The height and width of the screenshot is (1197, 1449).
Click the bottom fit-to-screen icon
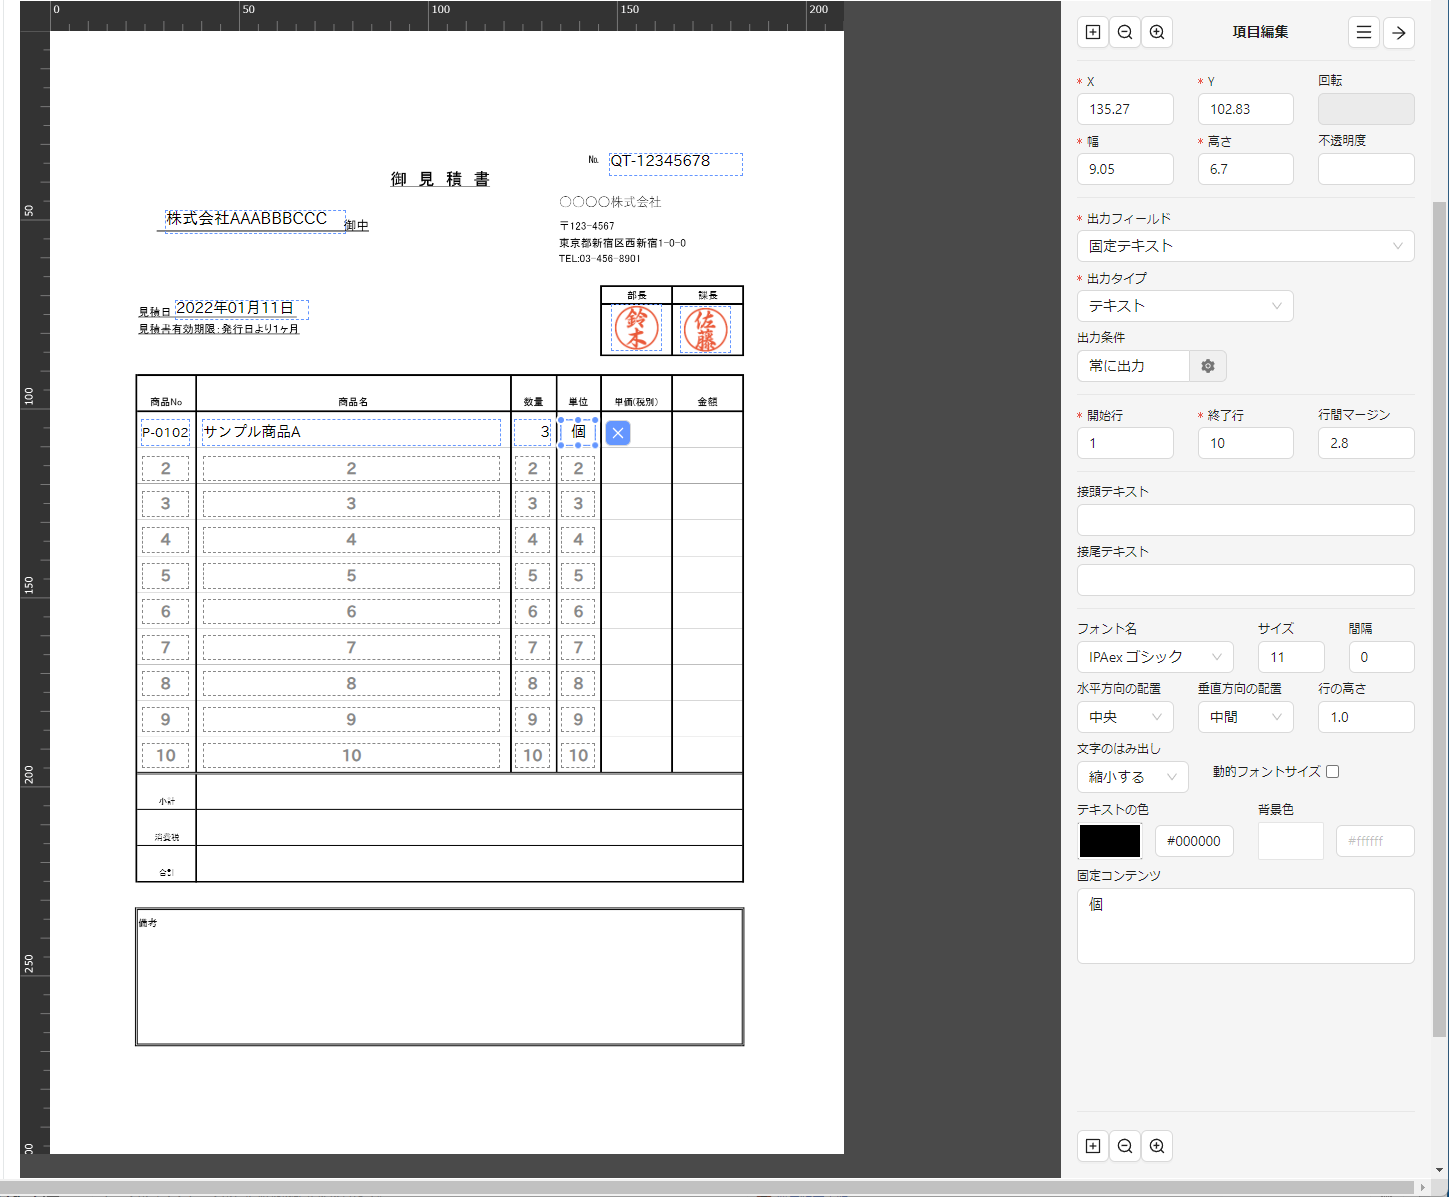pos(1093,1146)
